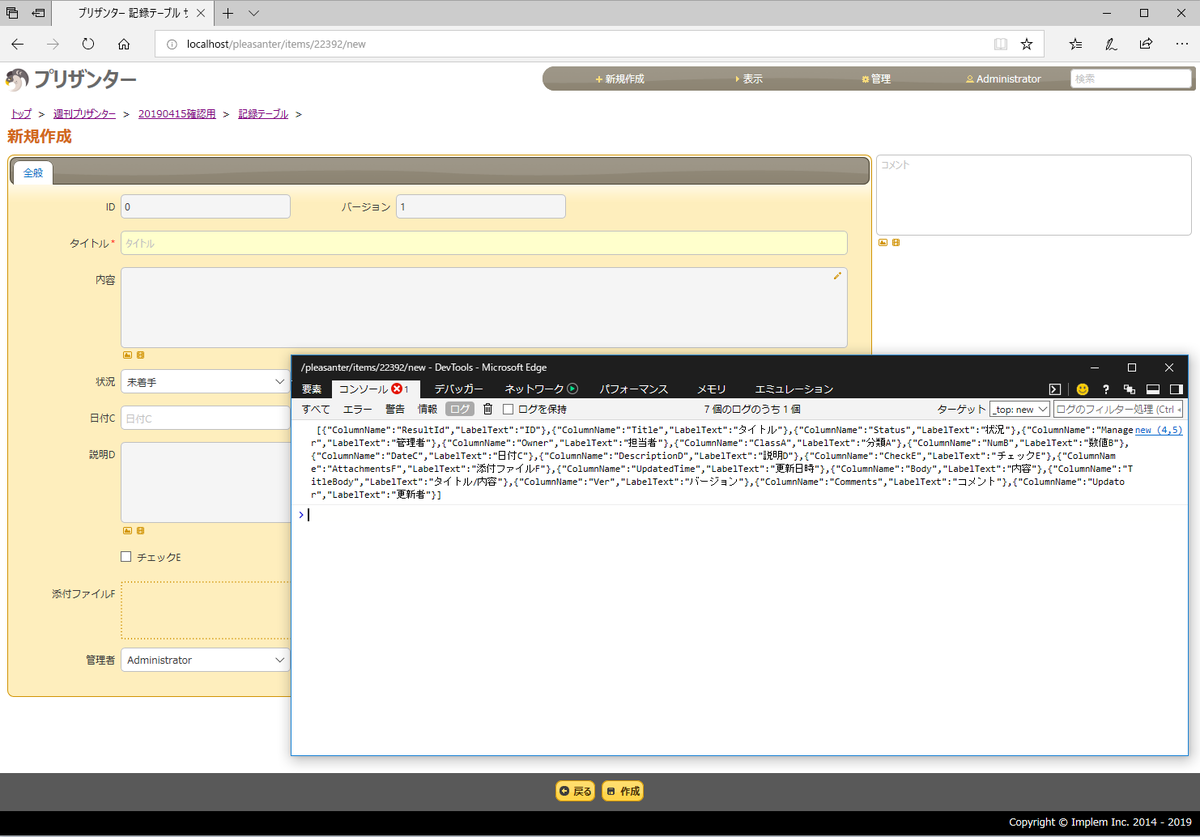Open the Administrator account menu
Screen dimensions: 1200x837
click(x=1003, y=79)
